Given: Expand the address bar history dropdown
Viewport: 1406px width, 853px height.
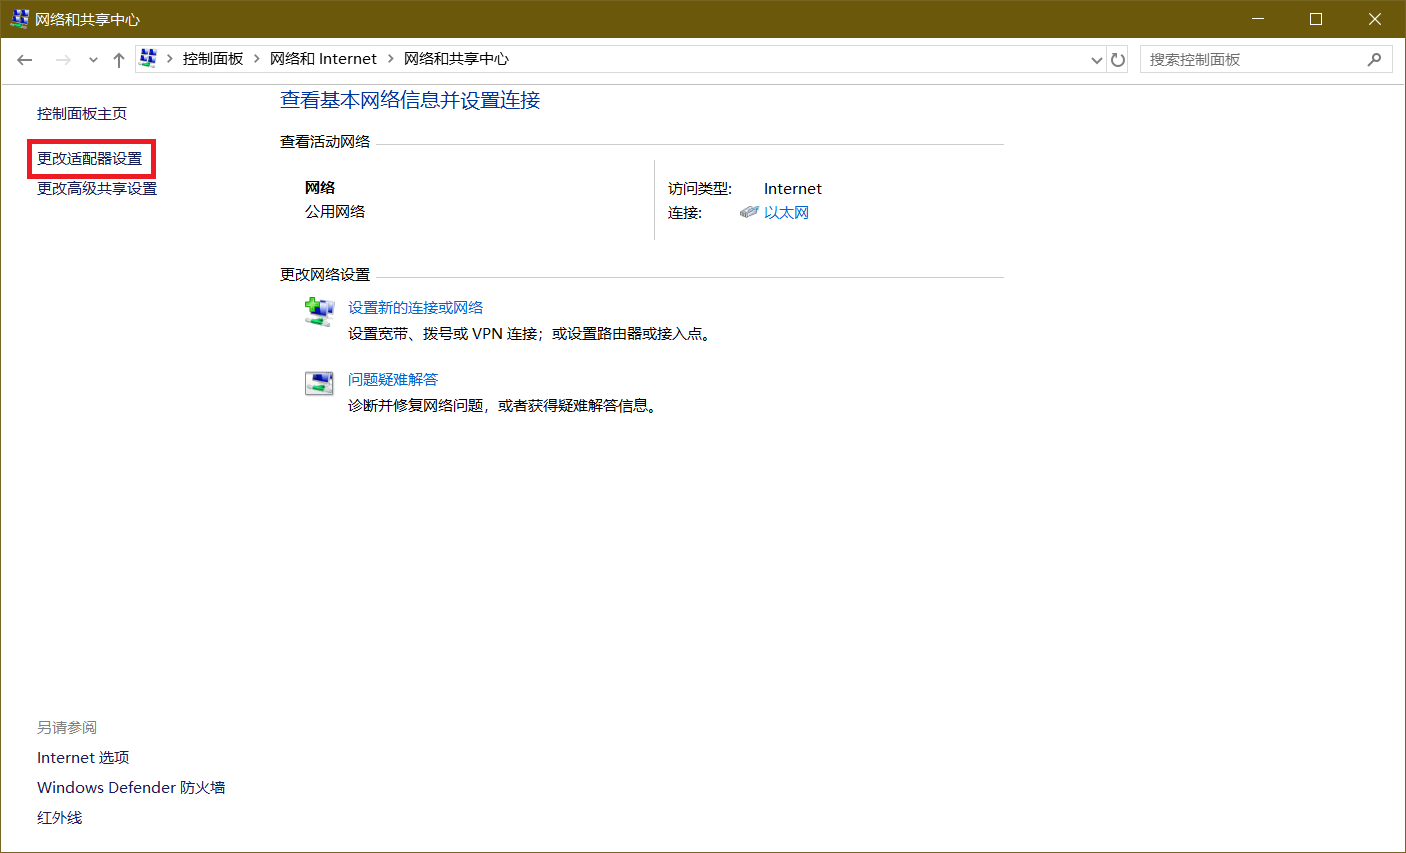Looking at the screenshot, I should 1096,60.
